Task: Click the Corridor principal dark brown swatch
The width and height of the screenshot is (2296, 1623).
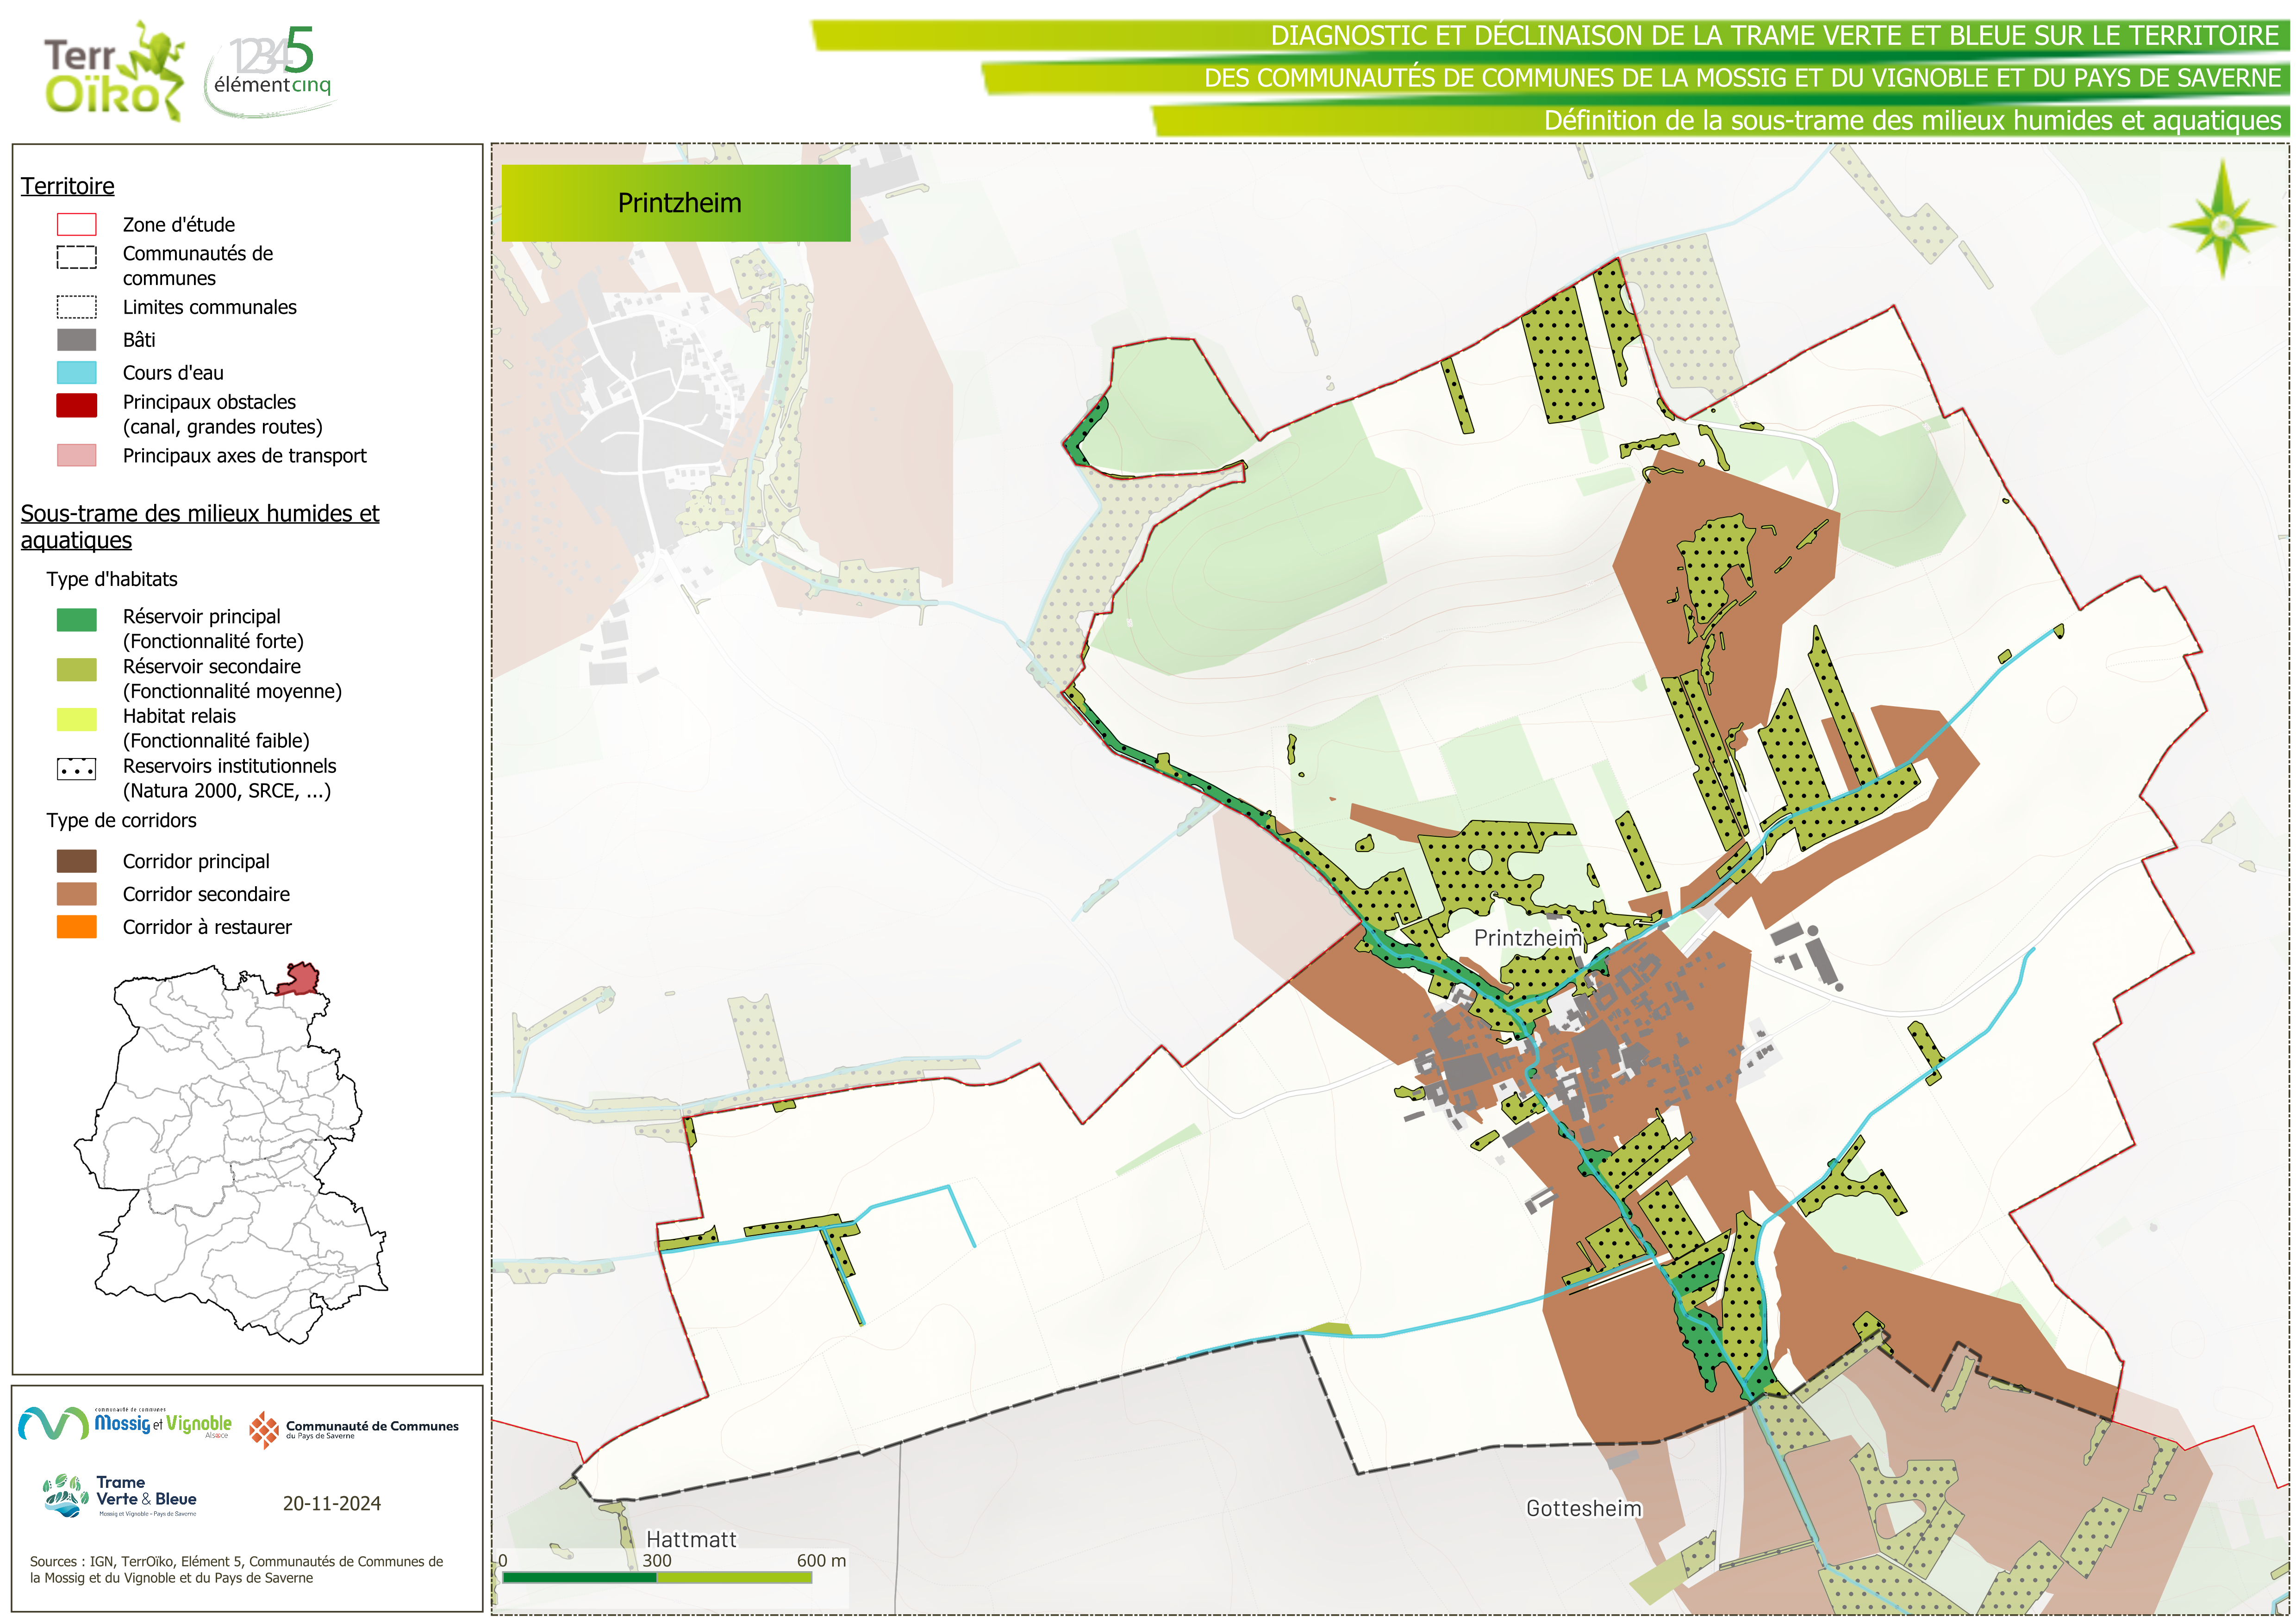Action: [x=77, y=861]
